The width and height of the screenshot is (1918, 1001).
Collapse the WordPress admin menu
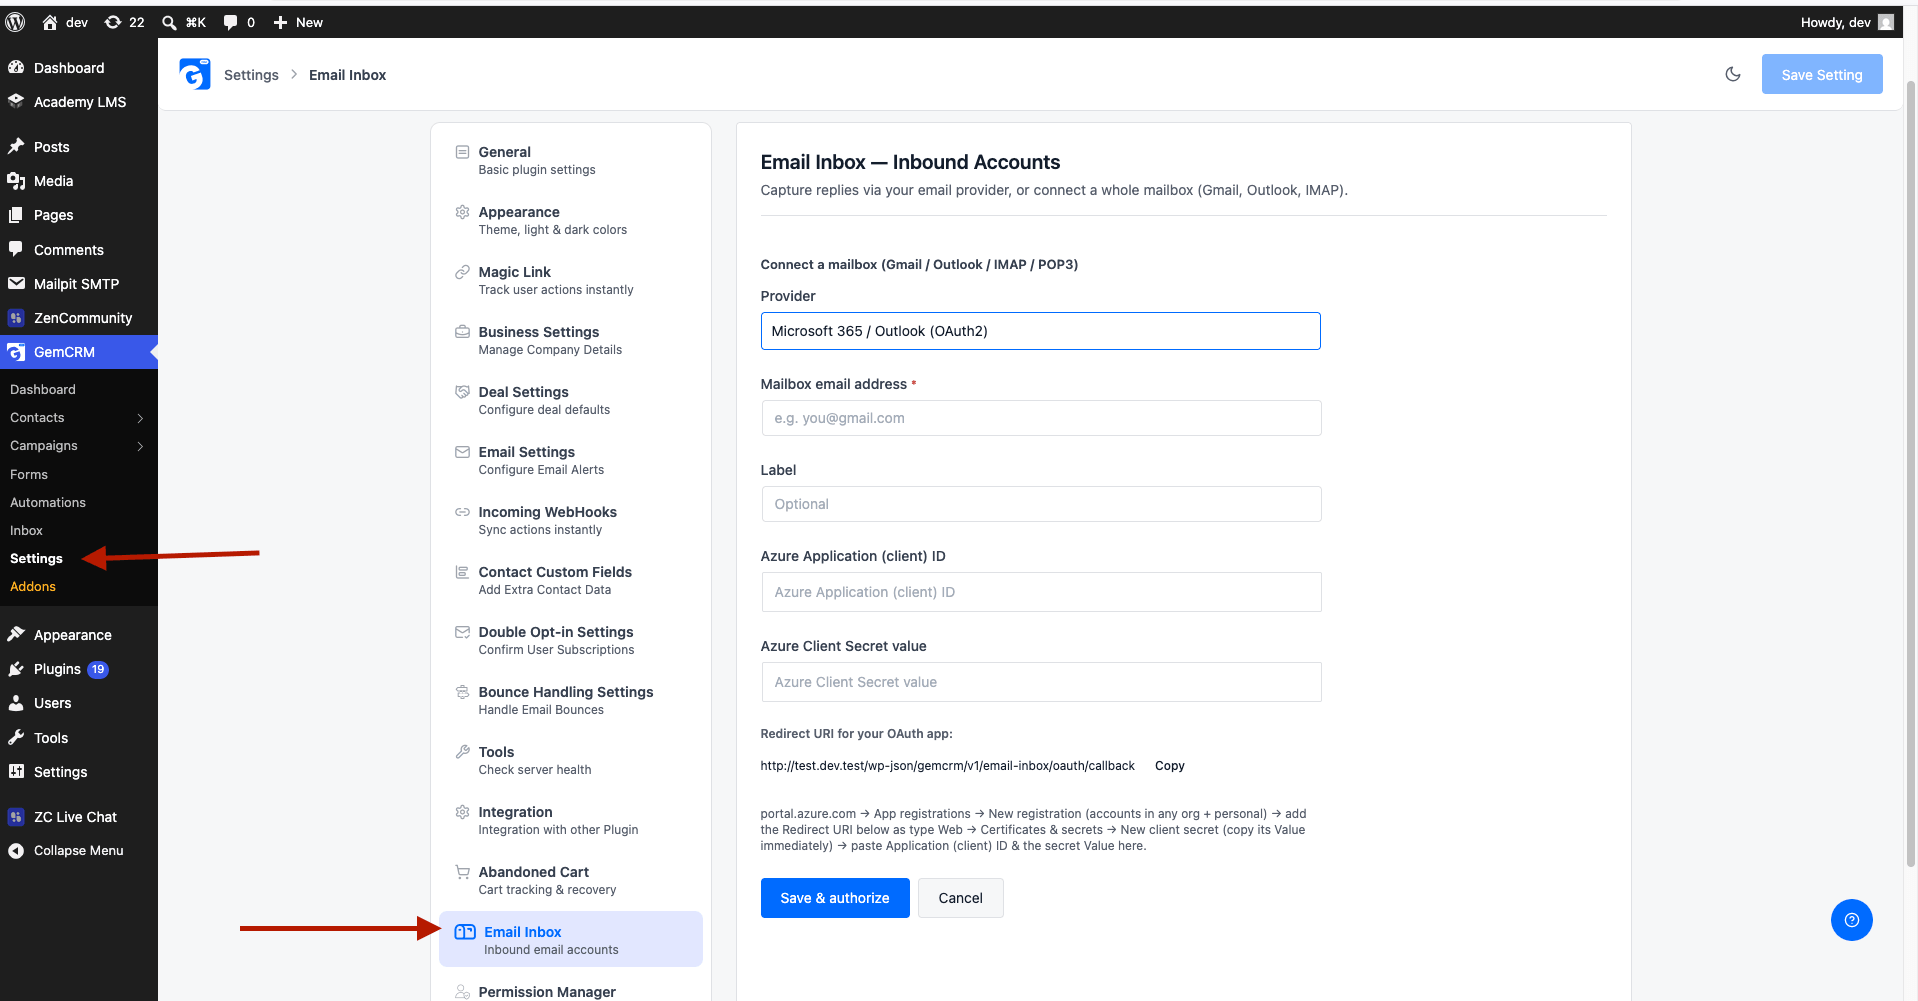click(79, 851)
